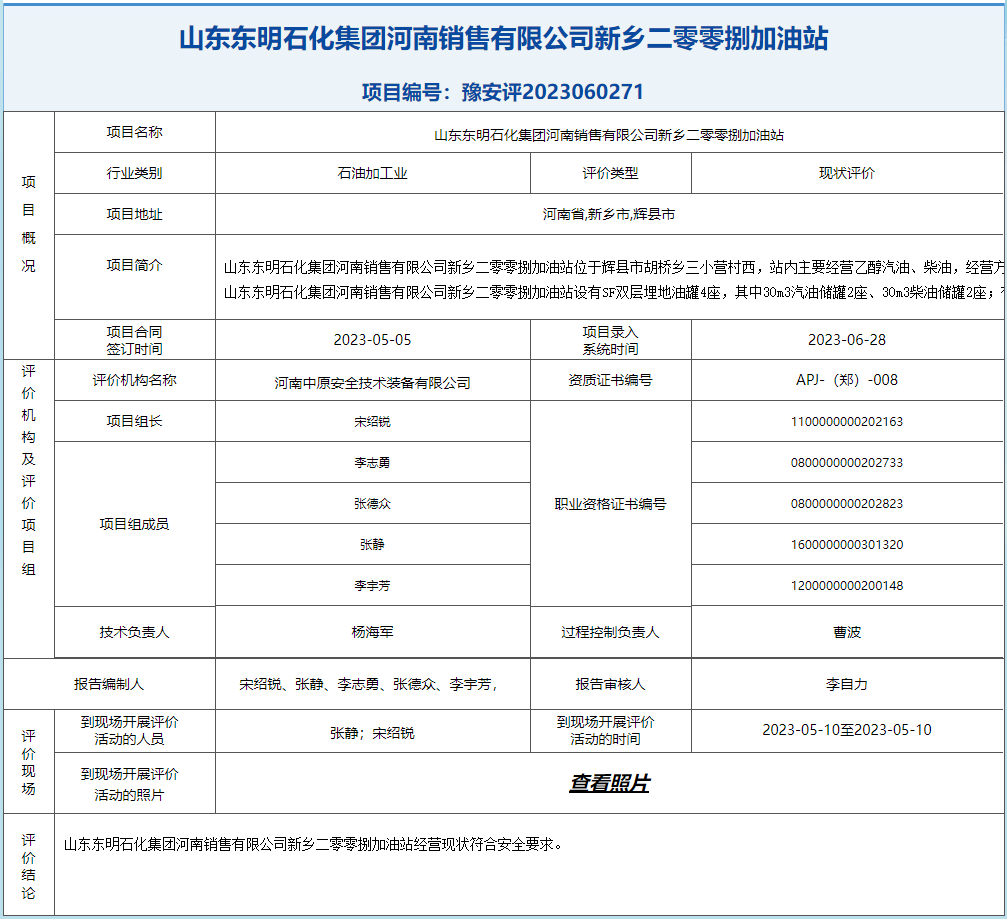Select the 现状评价 value
Screen dimensions: 1007x919
pos(846,173)
